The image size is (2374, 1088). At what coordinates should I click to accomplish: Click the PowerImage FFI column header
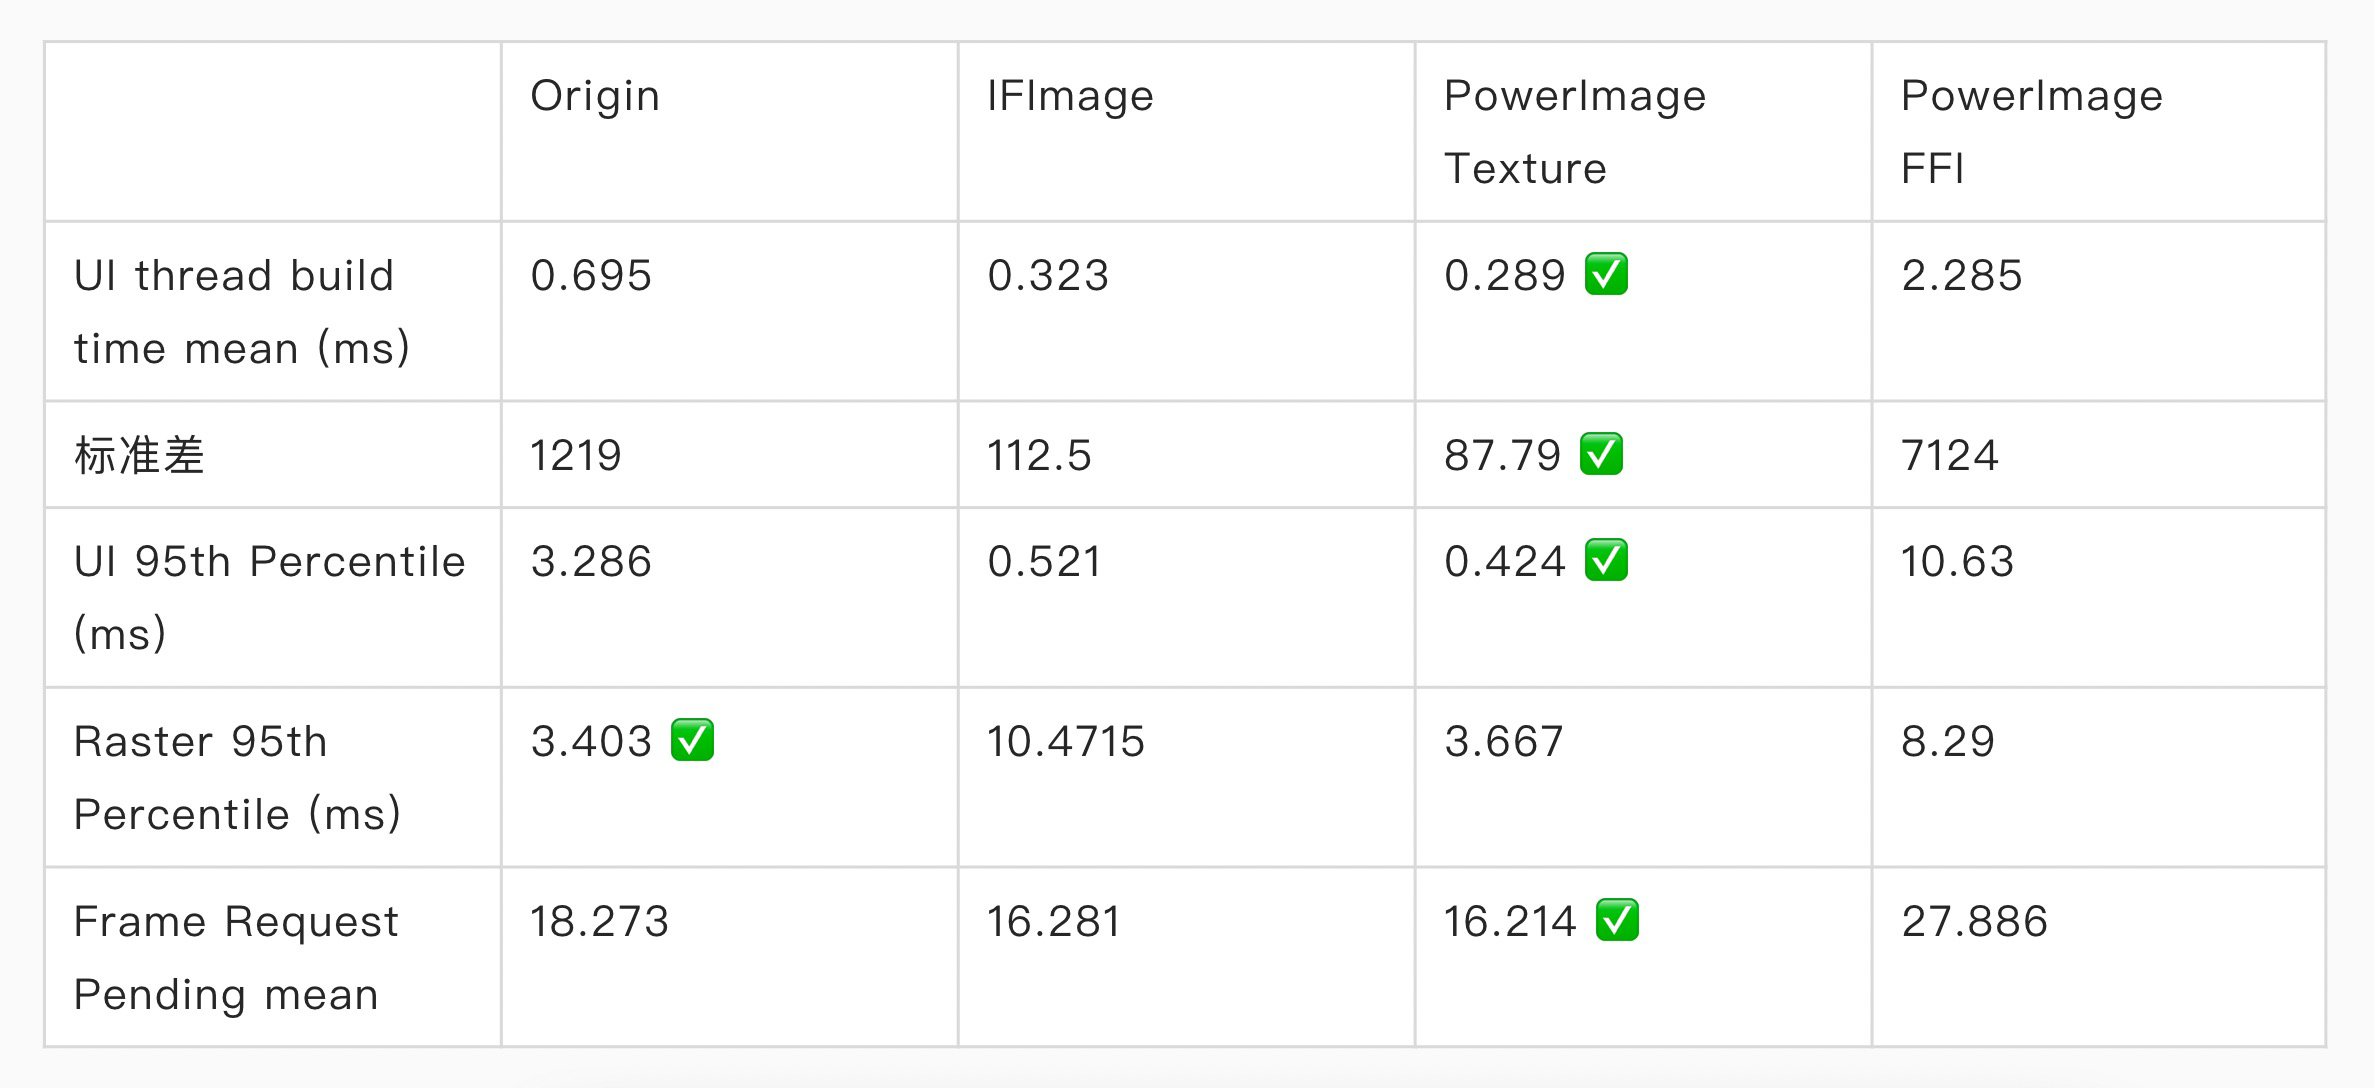coord(2031,131)
